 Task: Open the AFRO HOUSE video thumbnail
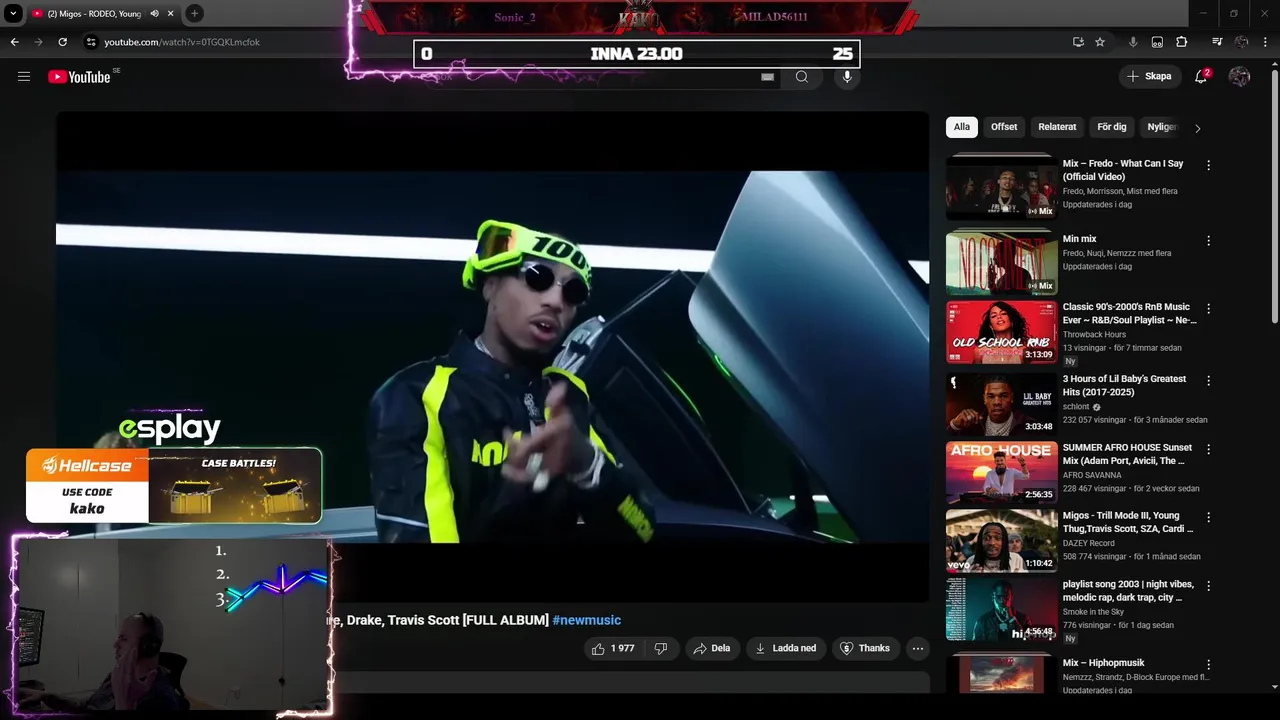[1001, 471]
